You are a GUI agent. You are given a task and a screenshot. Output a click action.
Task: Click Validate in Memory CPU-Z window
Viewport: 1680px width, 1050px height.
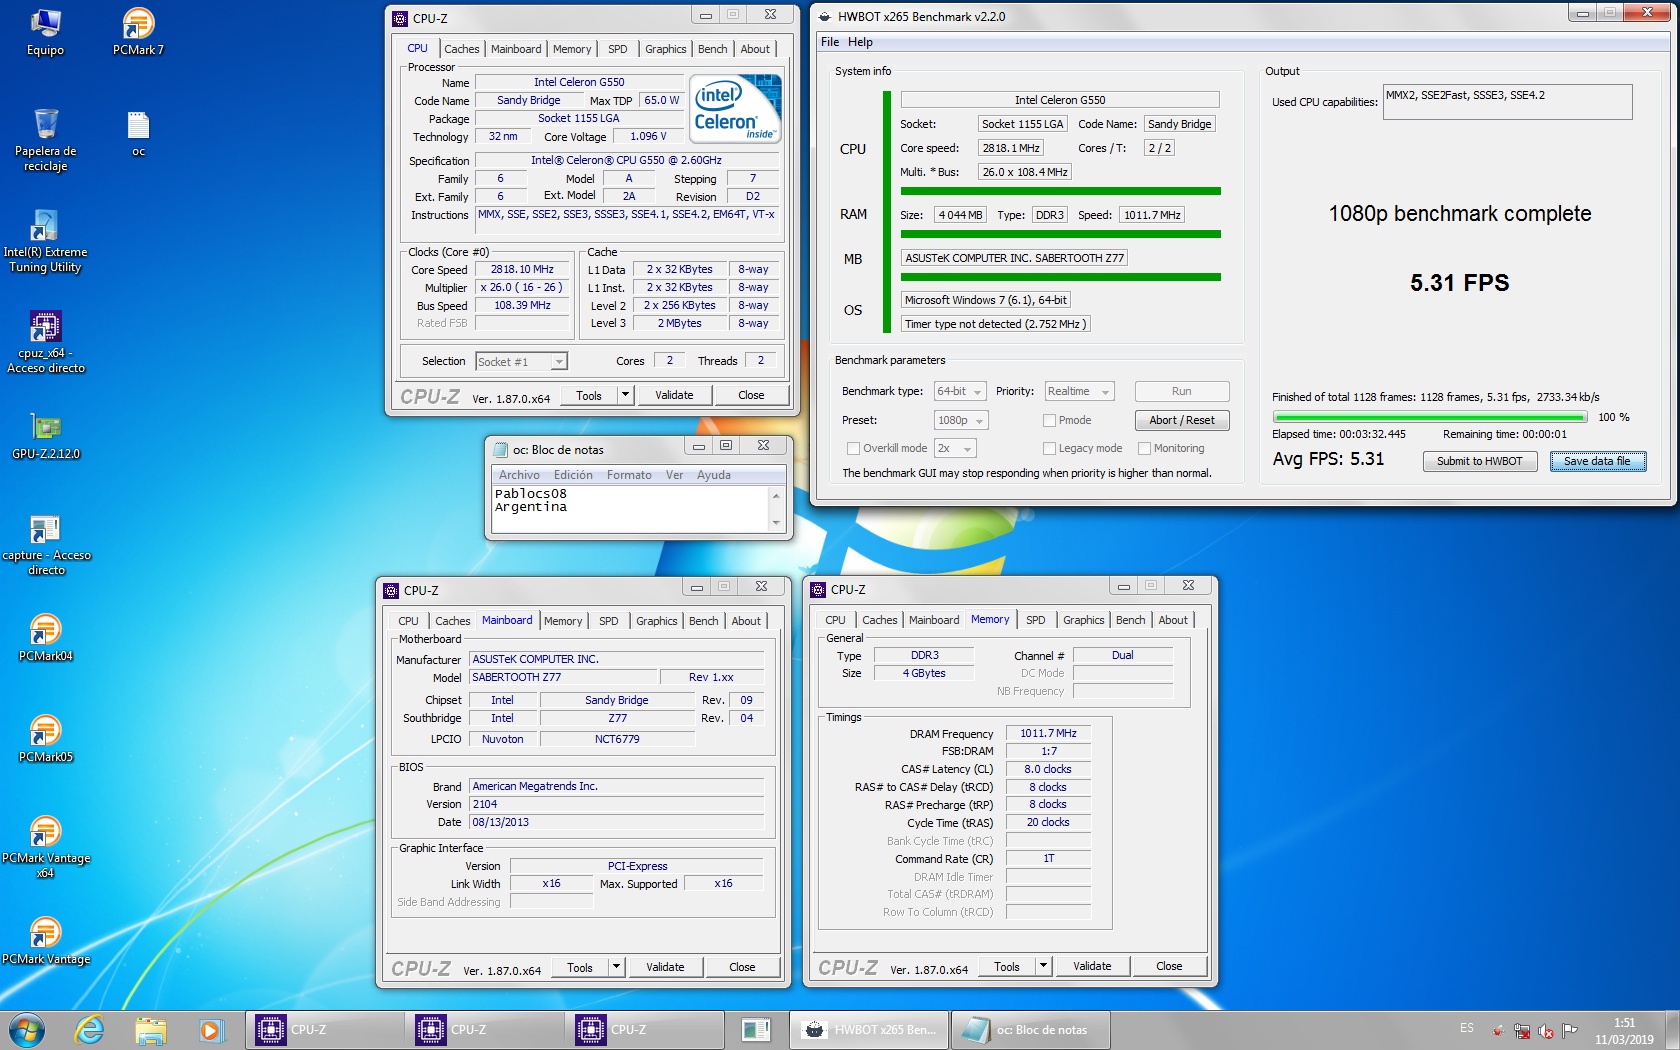point(1092,966)
